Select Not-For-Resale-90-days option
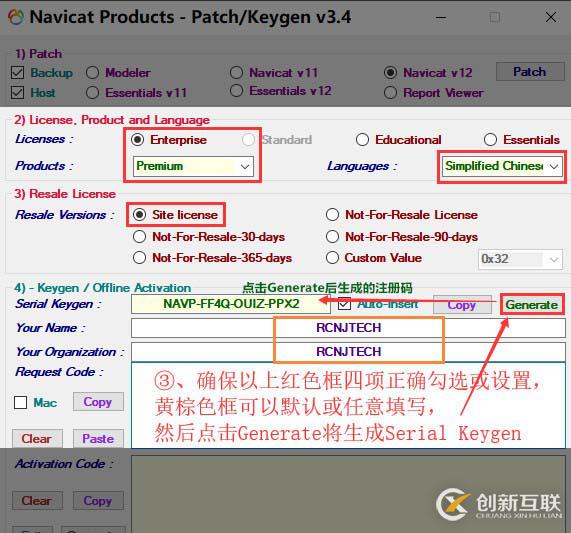The height and width of the screenshot is (533, 571). [332, 237]
